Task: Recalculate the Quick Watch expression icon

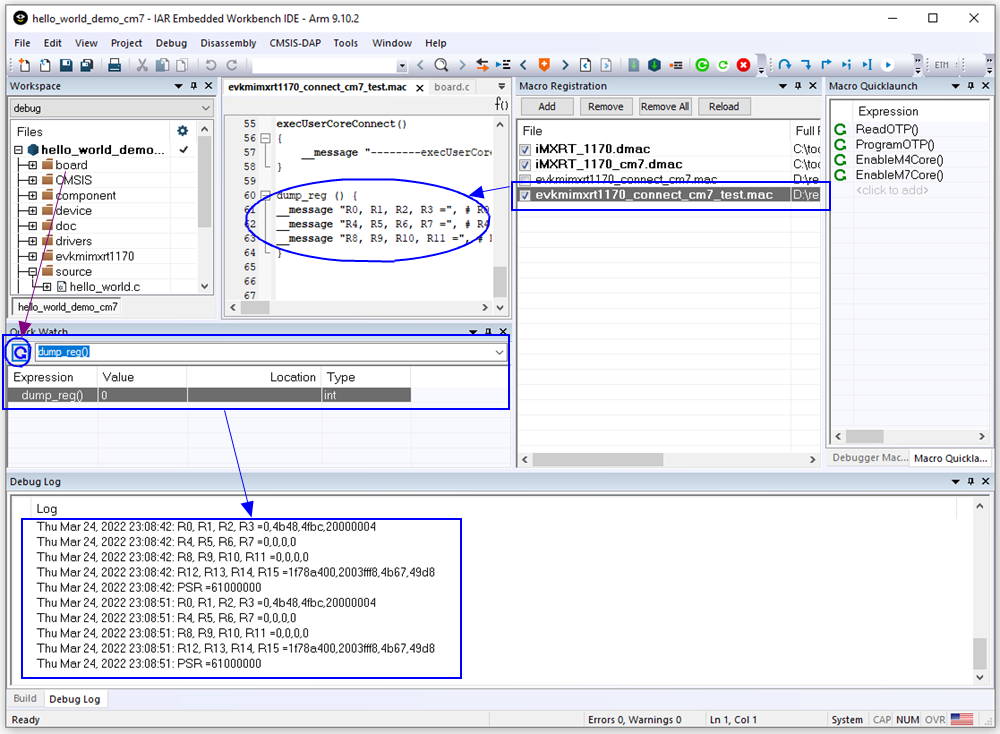Action: [20, 352]
